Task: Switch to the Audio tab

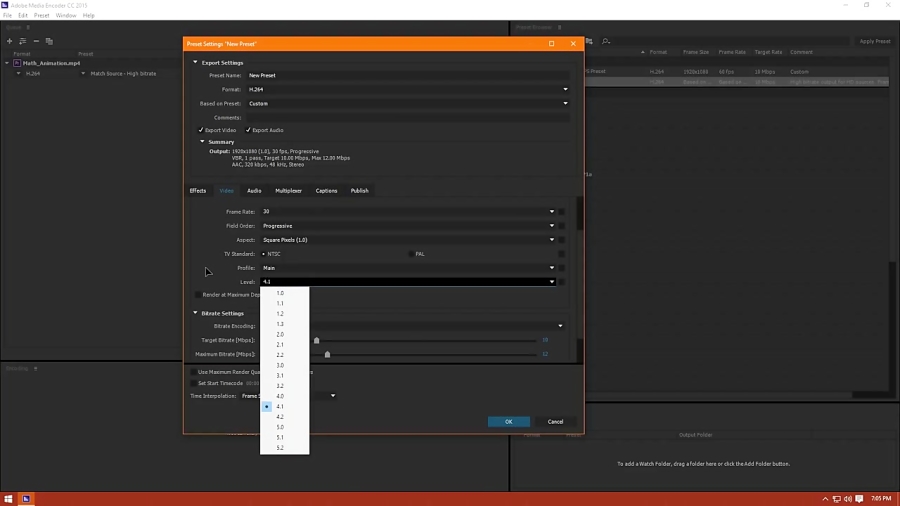Action: pyautogui.click(x=254, y=190)
